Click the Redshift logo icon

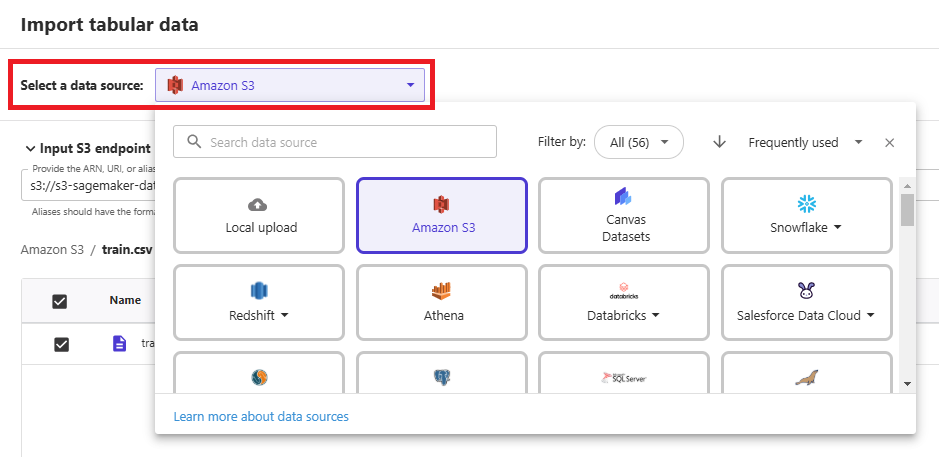(259, 291)
